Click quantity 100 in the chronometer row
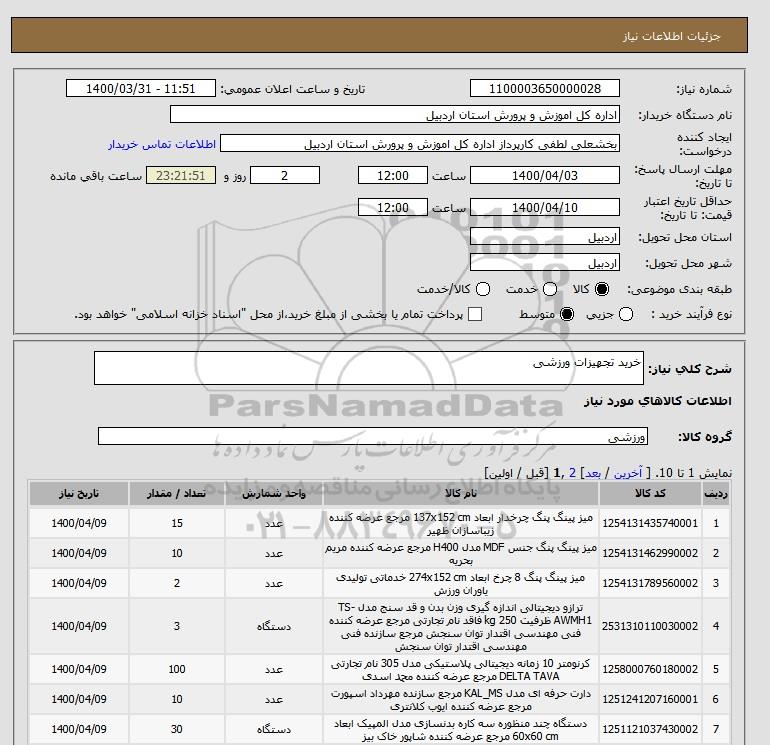The height and width of the screenshot is (745, 770). pos(177,669)
